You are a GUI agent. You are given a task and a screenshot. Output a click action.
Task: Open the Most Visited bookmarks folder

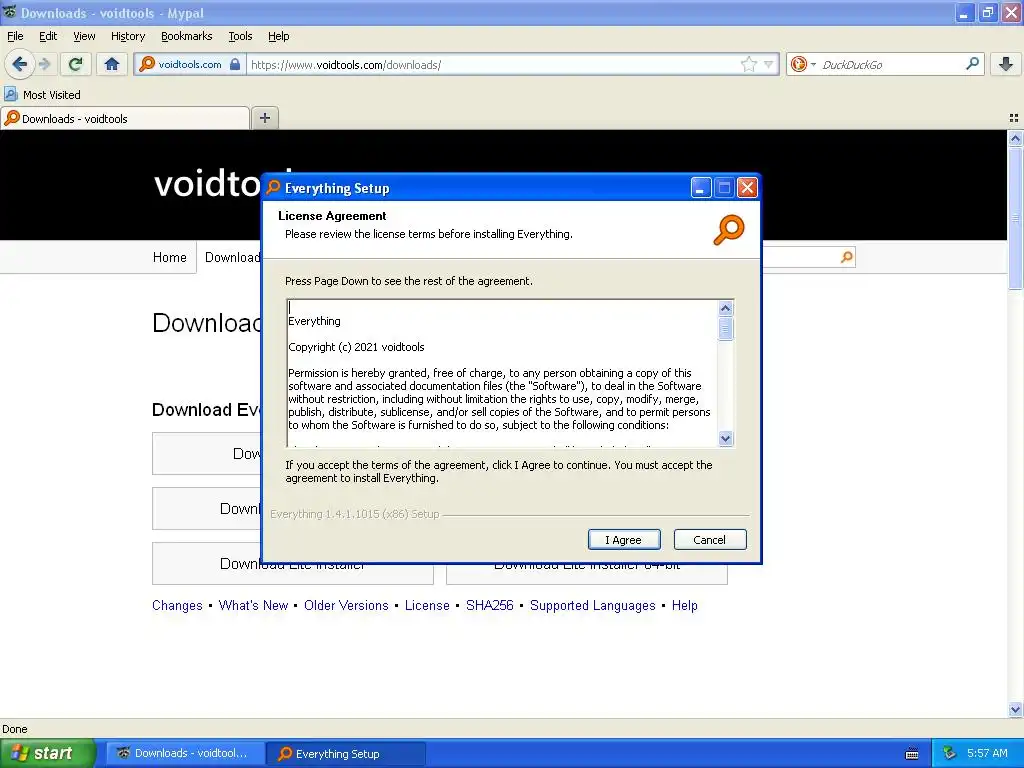tap(42, 95)
